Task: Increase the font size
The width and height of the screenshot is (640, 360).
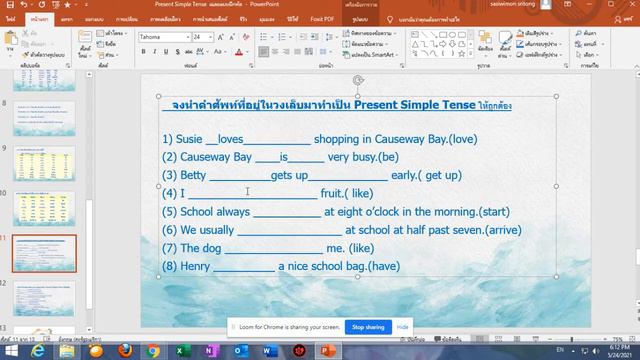Action: tap(221, 37)
